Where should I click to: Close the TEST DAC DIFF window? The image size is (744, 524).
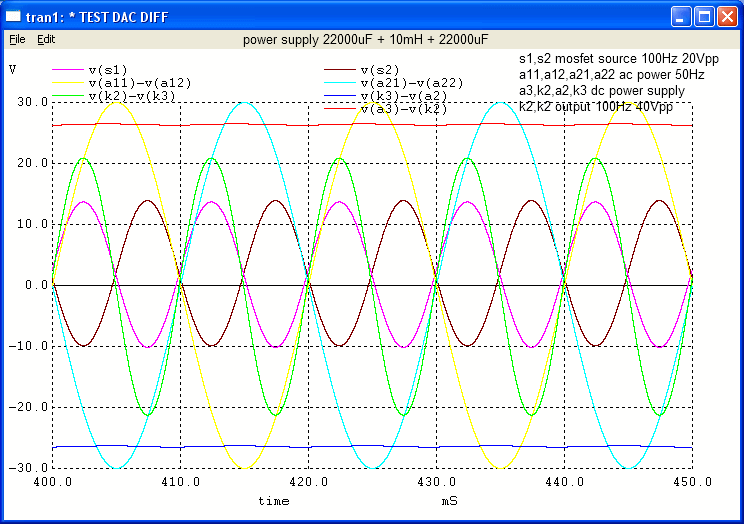(x=726, y=17)
